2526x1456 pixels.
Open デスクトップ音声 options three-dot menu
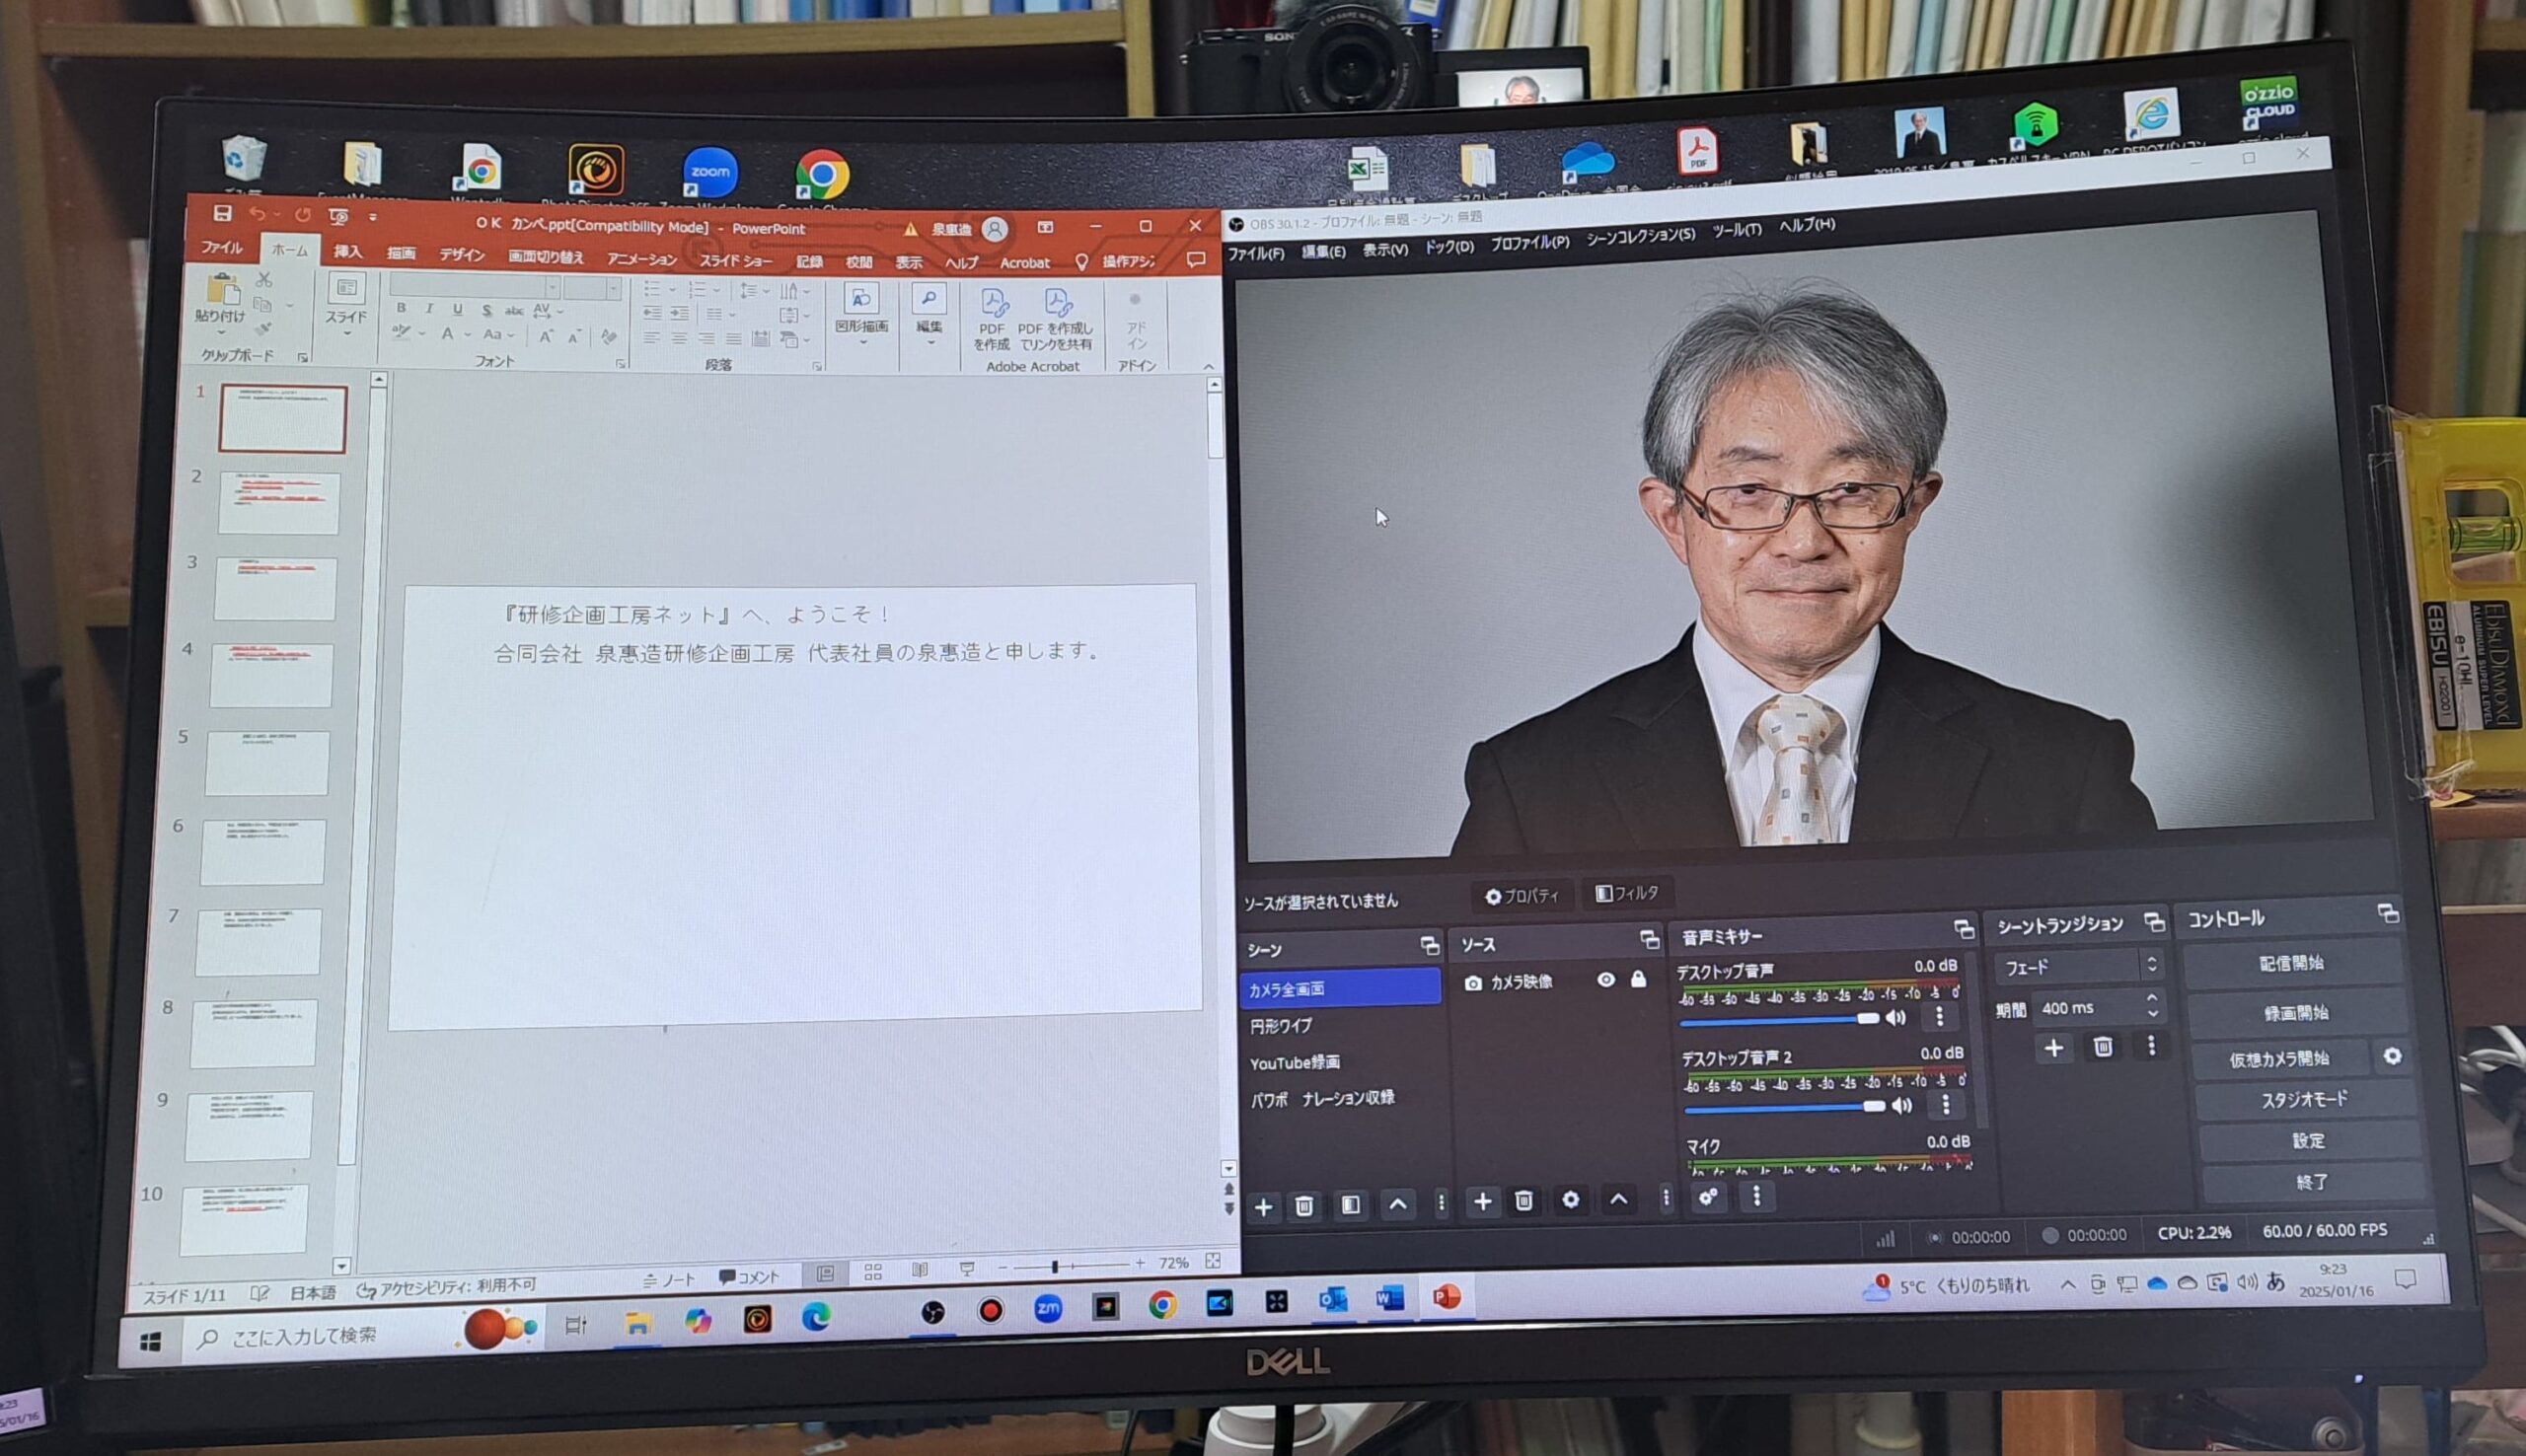tap(1939, 1017)
